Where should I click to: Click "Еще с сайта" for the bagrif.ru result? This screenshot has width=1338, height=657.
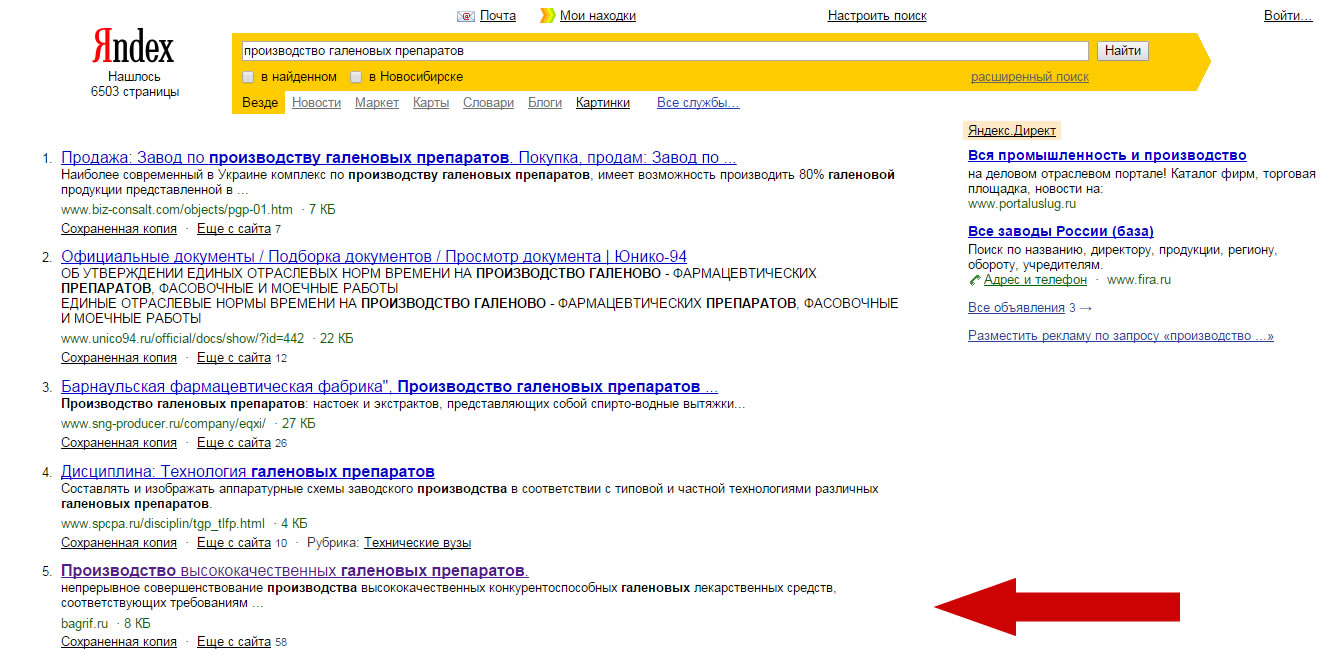pos(234,642)
